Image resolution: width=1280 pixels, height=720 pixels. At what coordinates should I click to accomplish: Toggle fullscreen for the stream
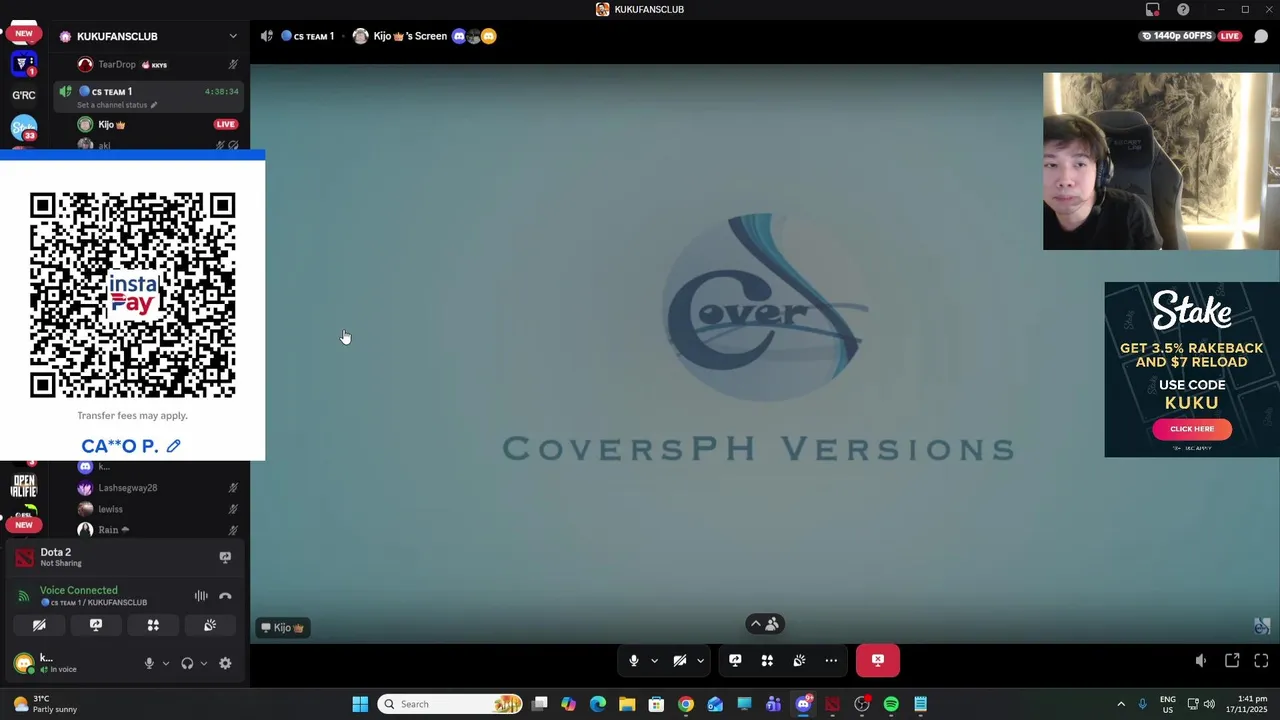click(1261, 660)
